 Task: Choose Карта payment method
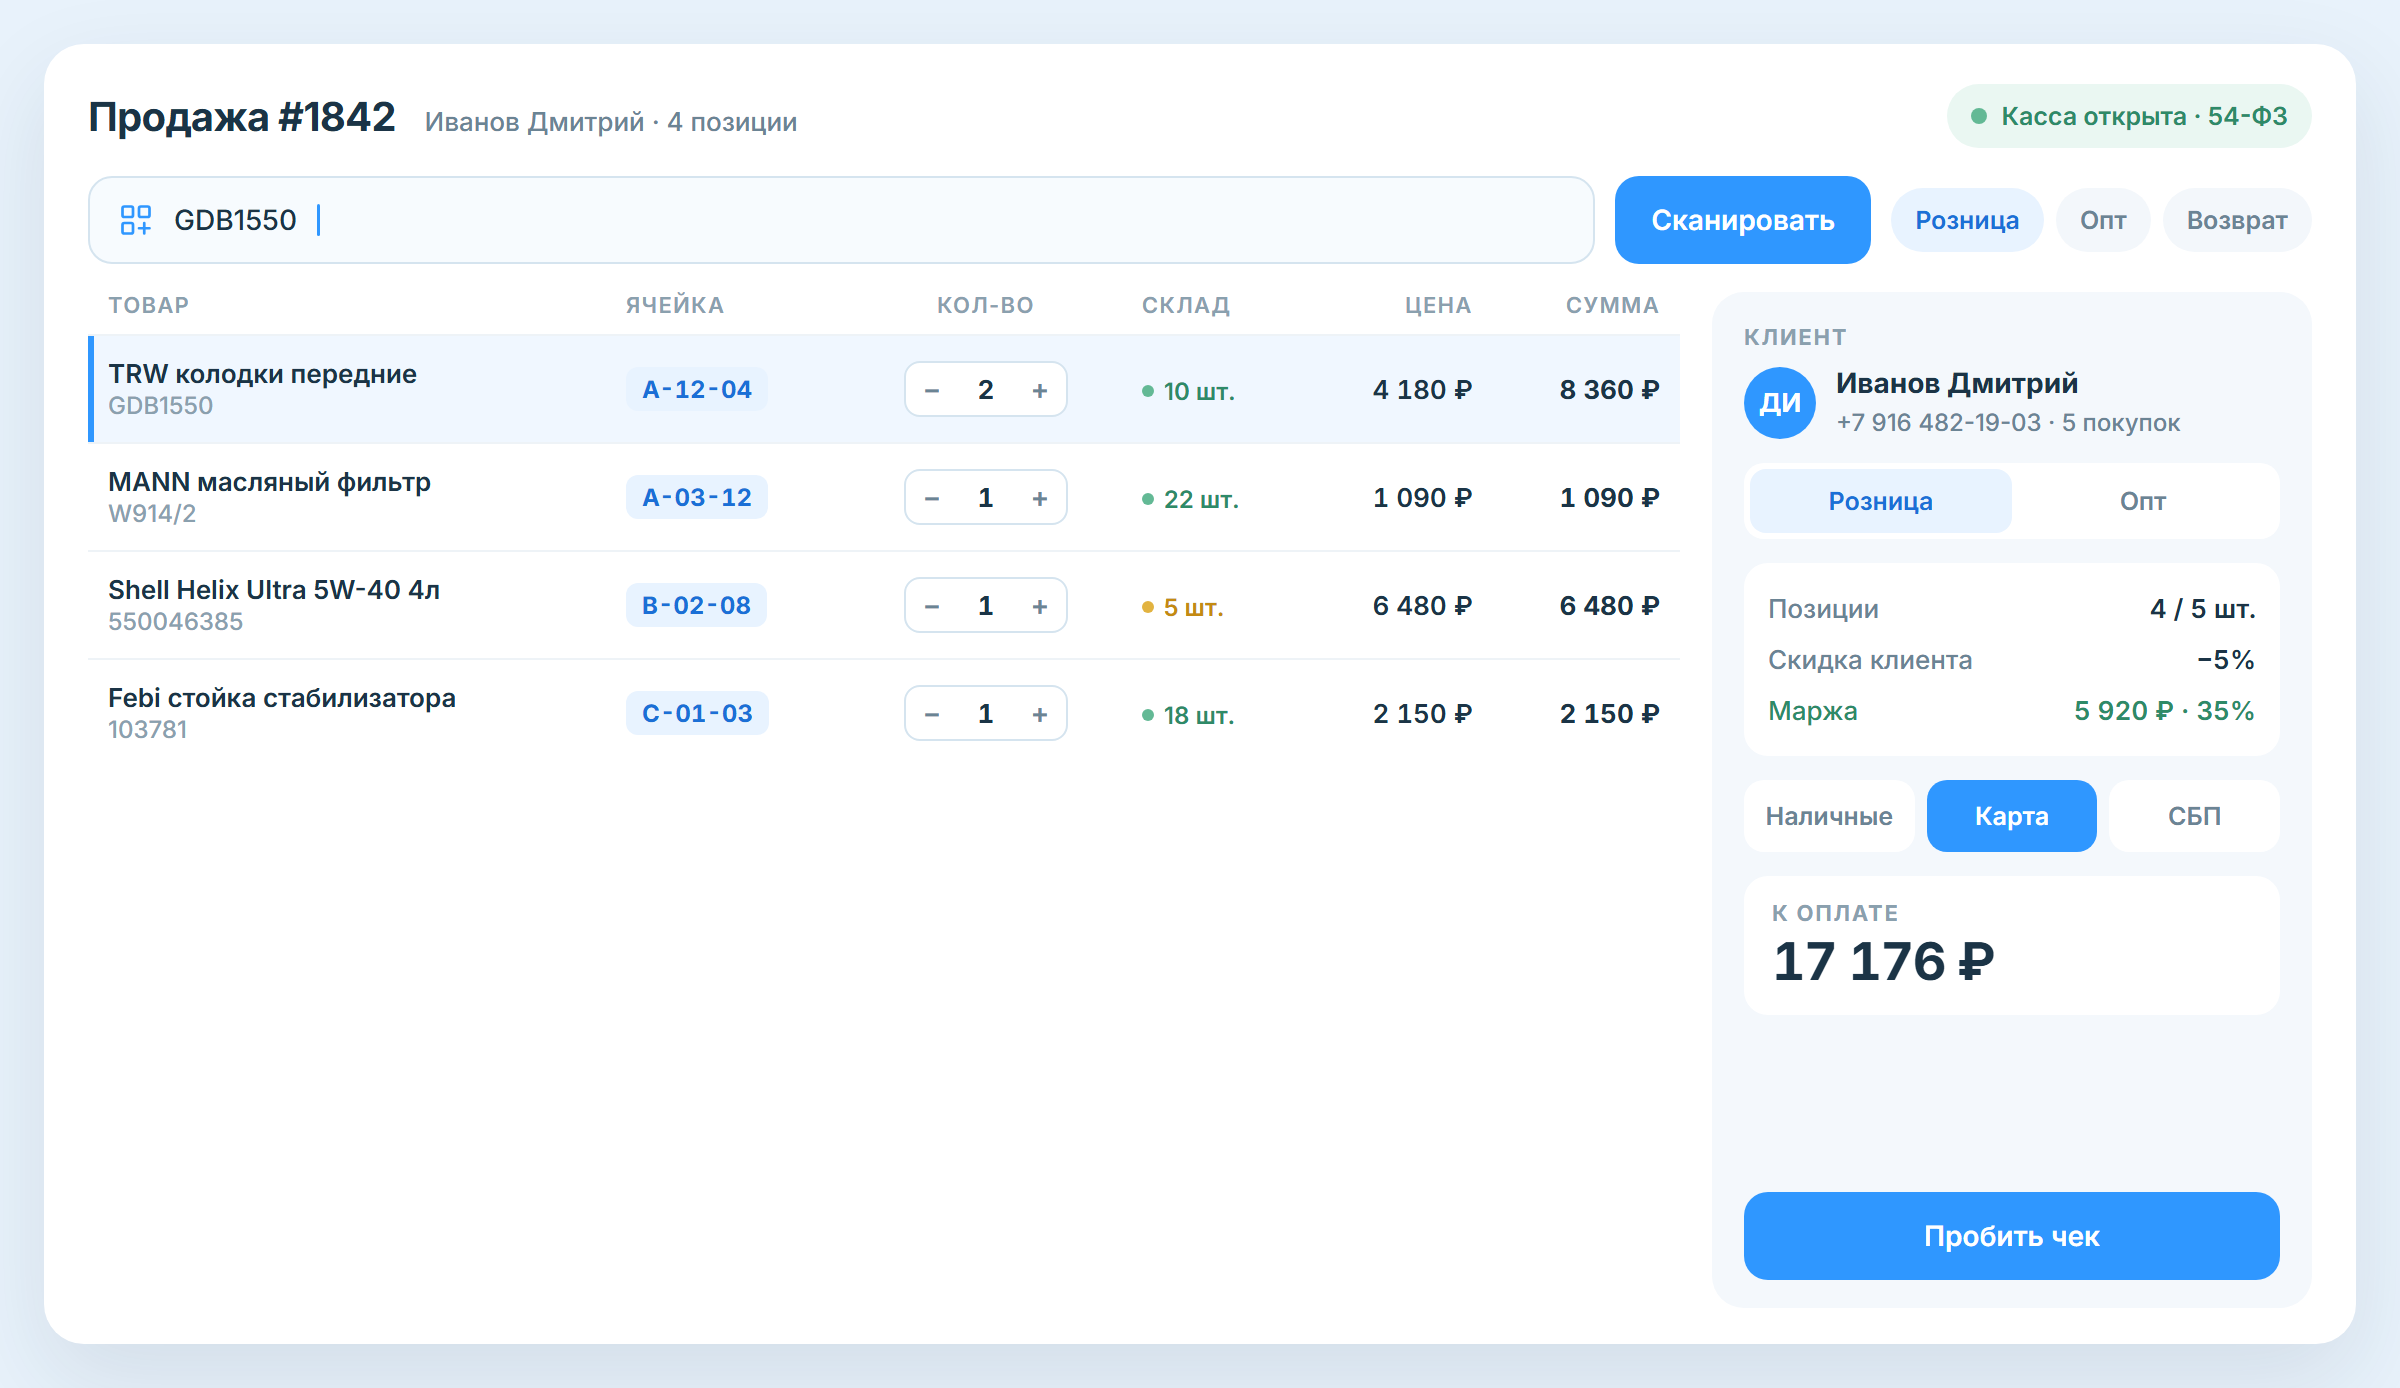pyautogui.click(x=2011, y=816)
